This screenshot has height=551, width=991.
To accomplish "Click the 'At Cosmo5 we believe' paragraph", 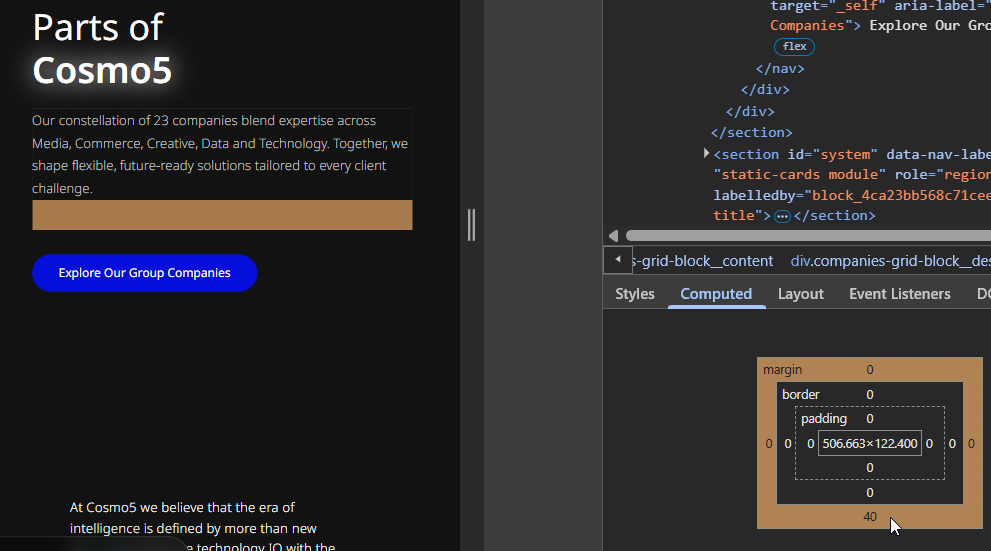I will (x=202, y=527).
